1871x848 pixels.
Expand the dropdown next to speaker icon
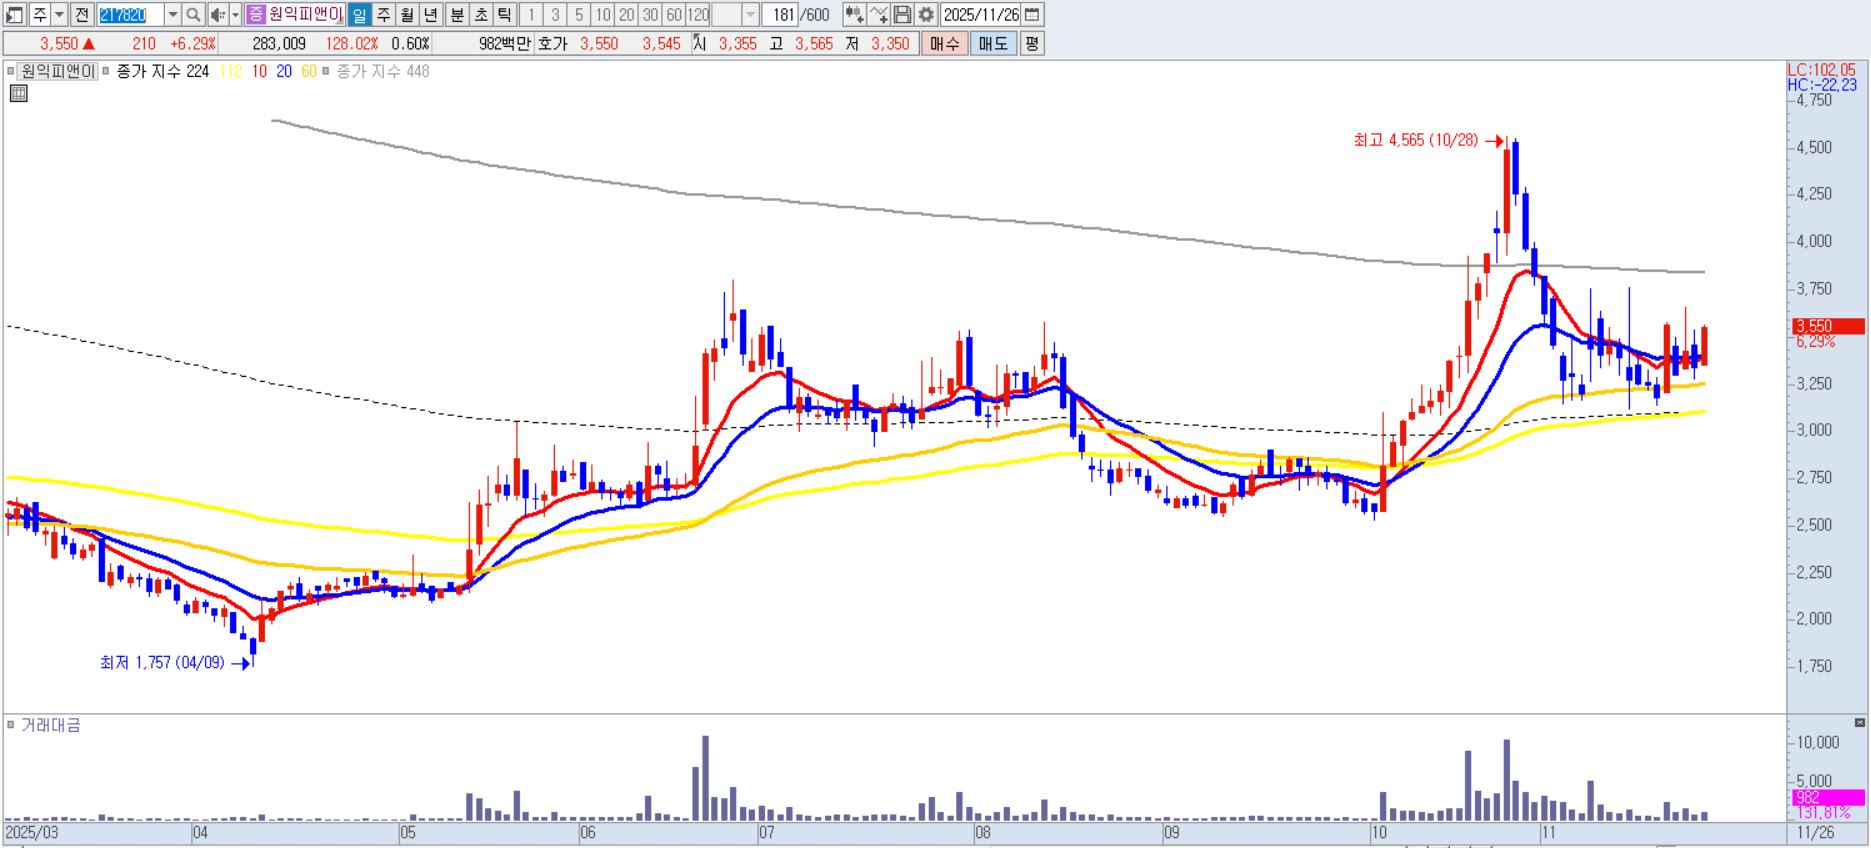click(x=235, y=15)
